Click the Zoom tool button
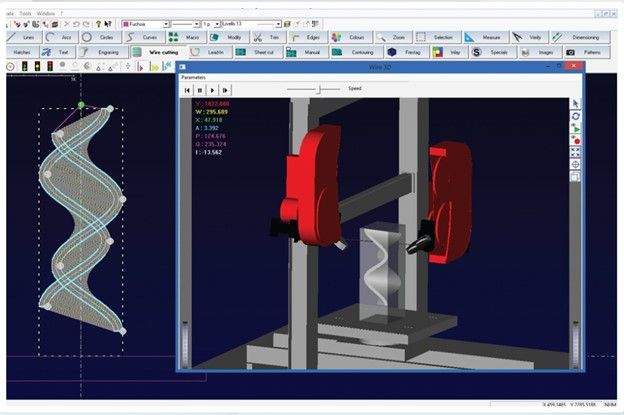This screenshot has width=624, height=415. click(392, 37)
